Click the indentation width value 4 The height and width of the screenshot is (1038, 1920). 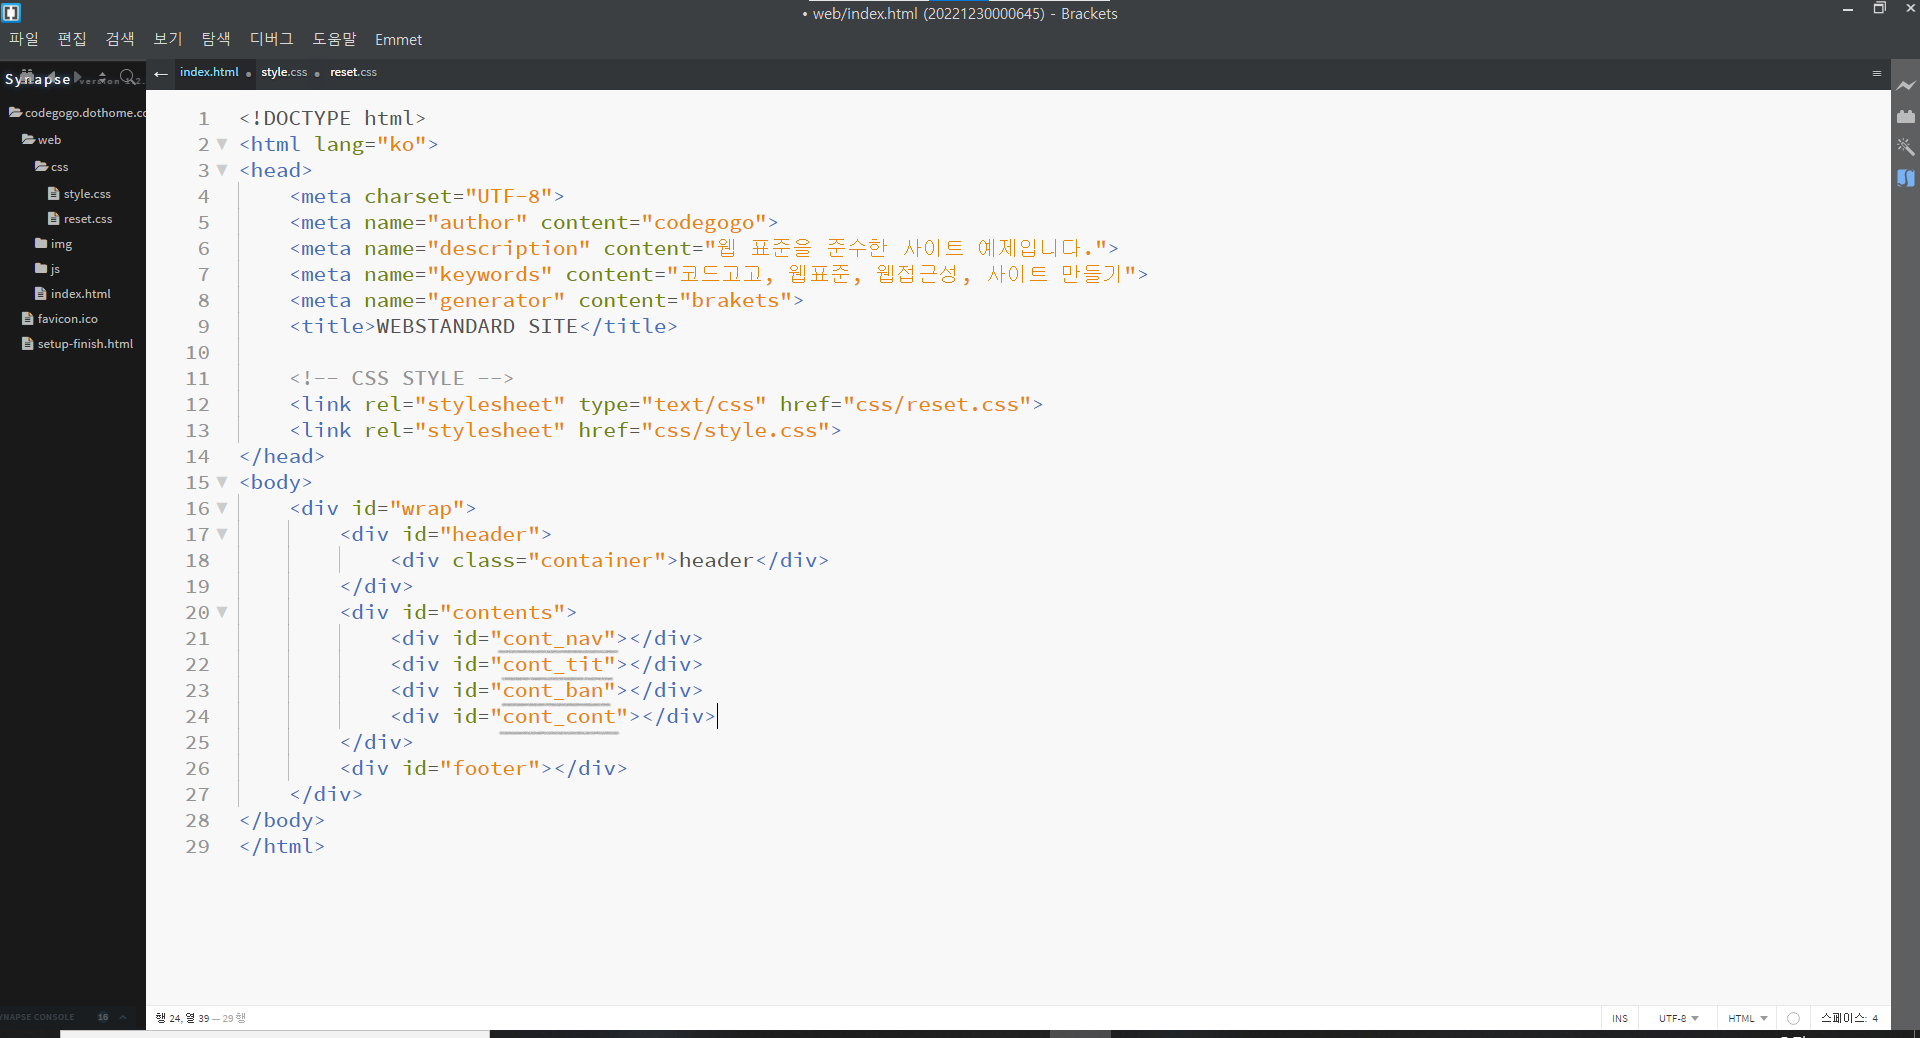[x=1875, y=1018]
